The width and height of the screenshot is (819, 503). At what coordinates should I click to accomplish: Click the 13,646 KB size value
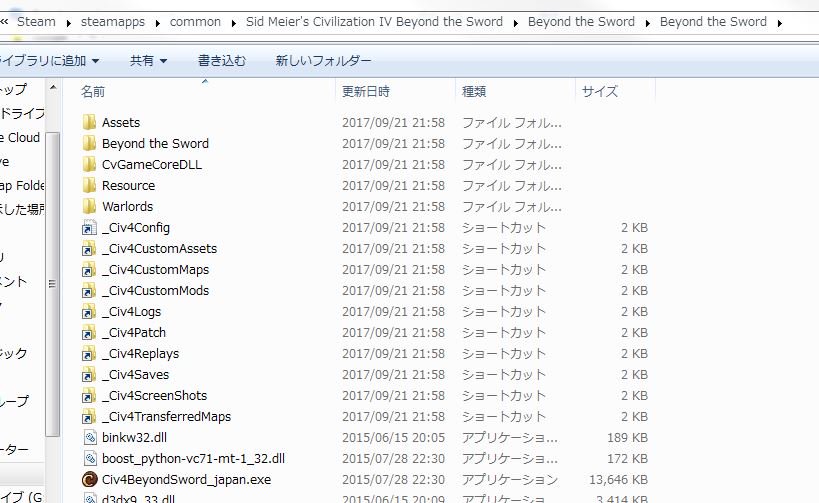[618, 479]
